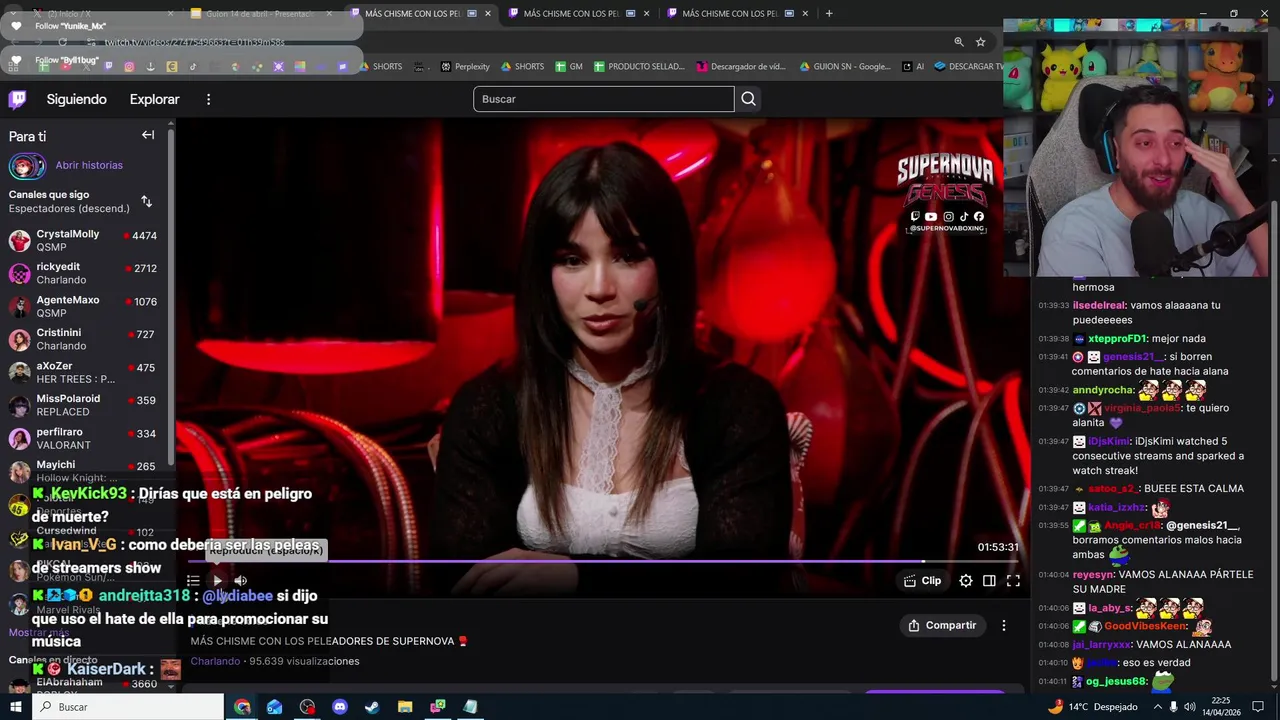Open the Explorar tab on Twitch

coord(154,99)
